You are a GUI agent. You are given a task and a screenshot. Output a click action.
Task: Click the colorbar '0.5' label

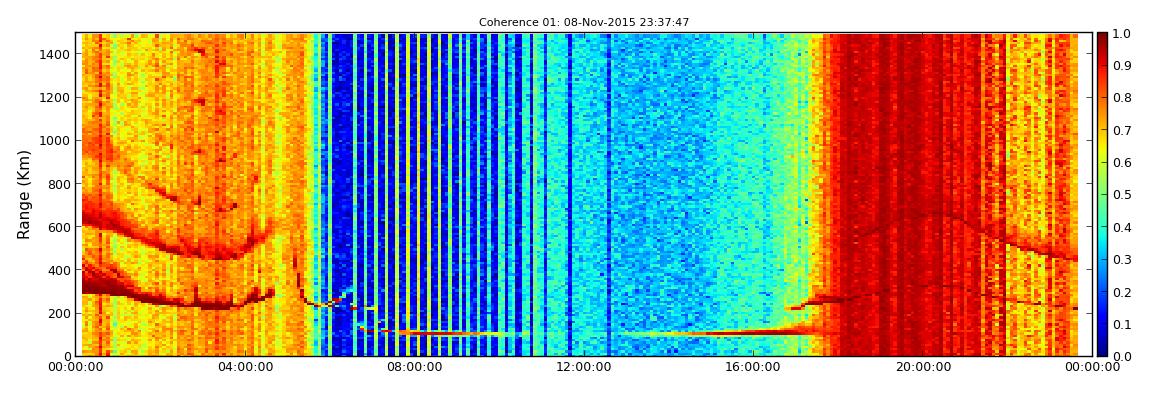[1122, 195]
